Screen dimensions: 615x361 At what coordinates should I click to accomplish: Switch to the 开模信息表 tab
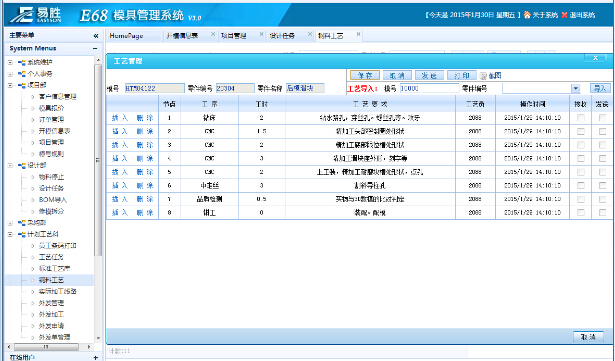(182, 36)
